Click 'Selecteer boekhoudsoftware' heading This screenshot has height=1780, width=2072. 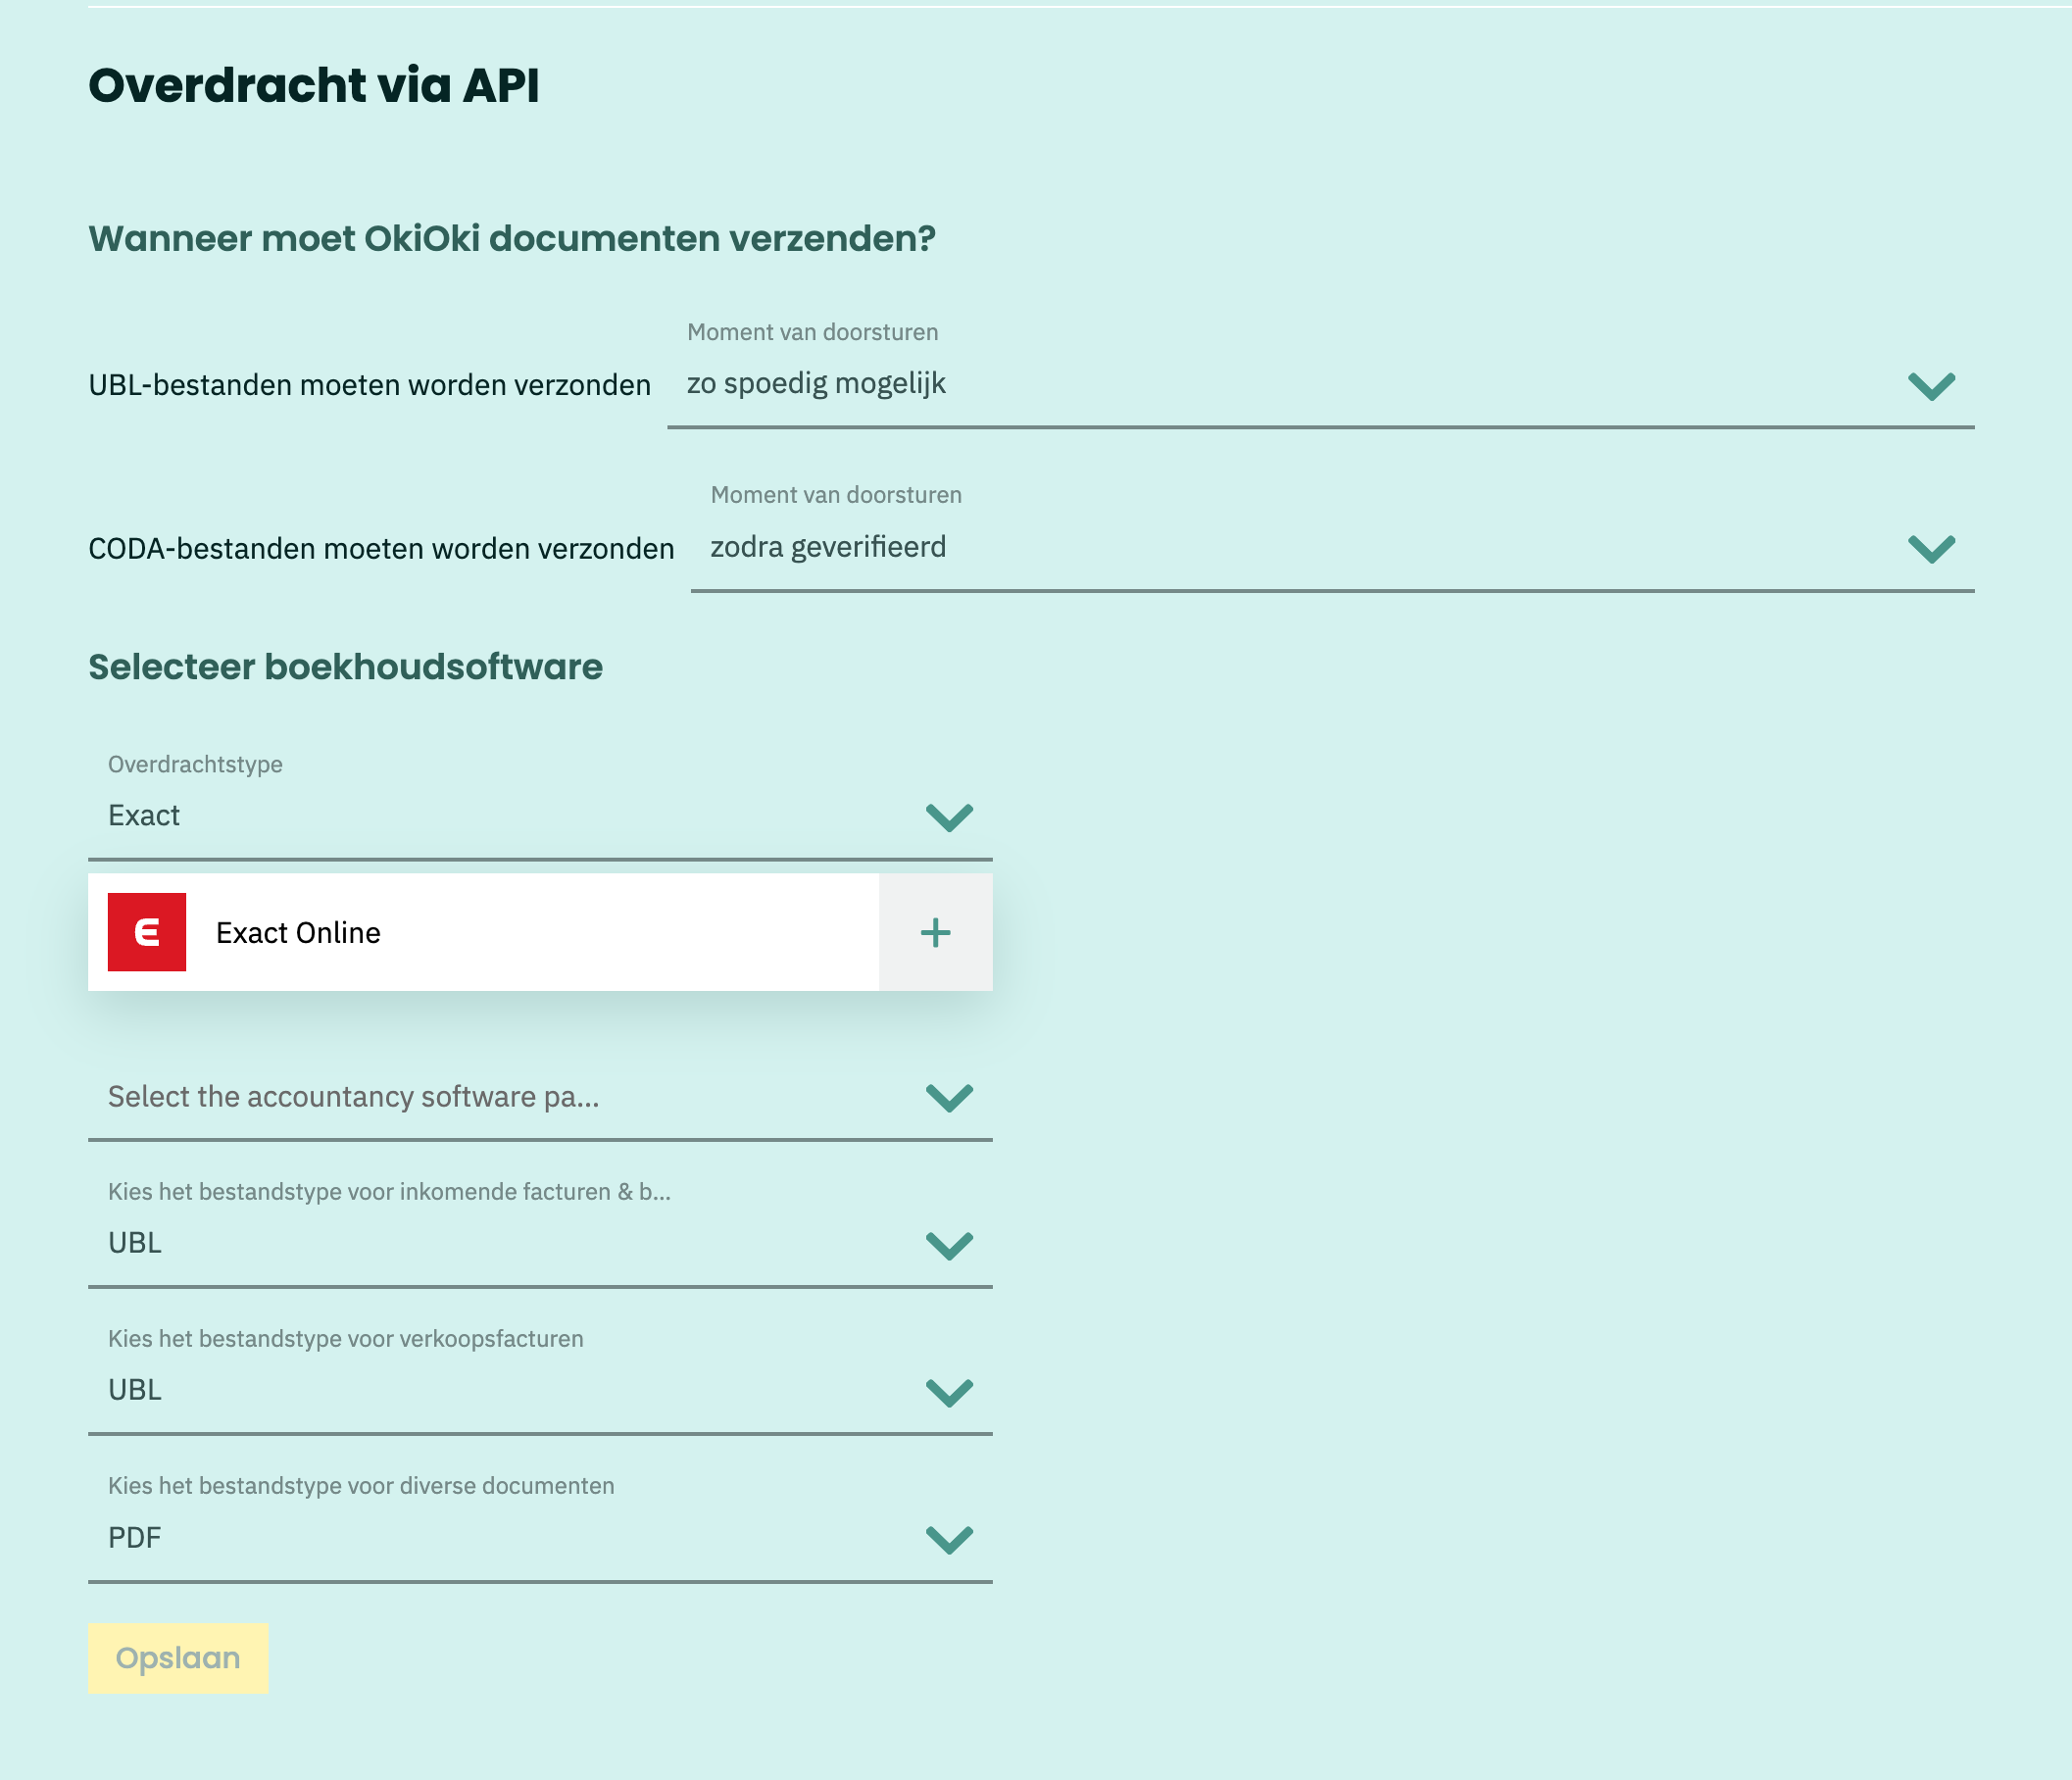point(346,667)
